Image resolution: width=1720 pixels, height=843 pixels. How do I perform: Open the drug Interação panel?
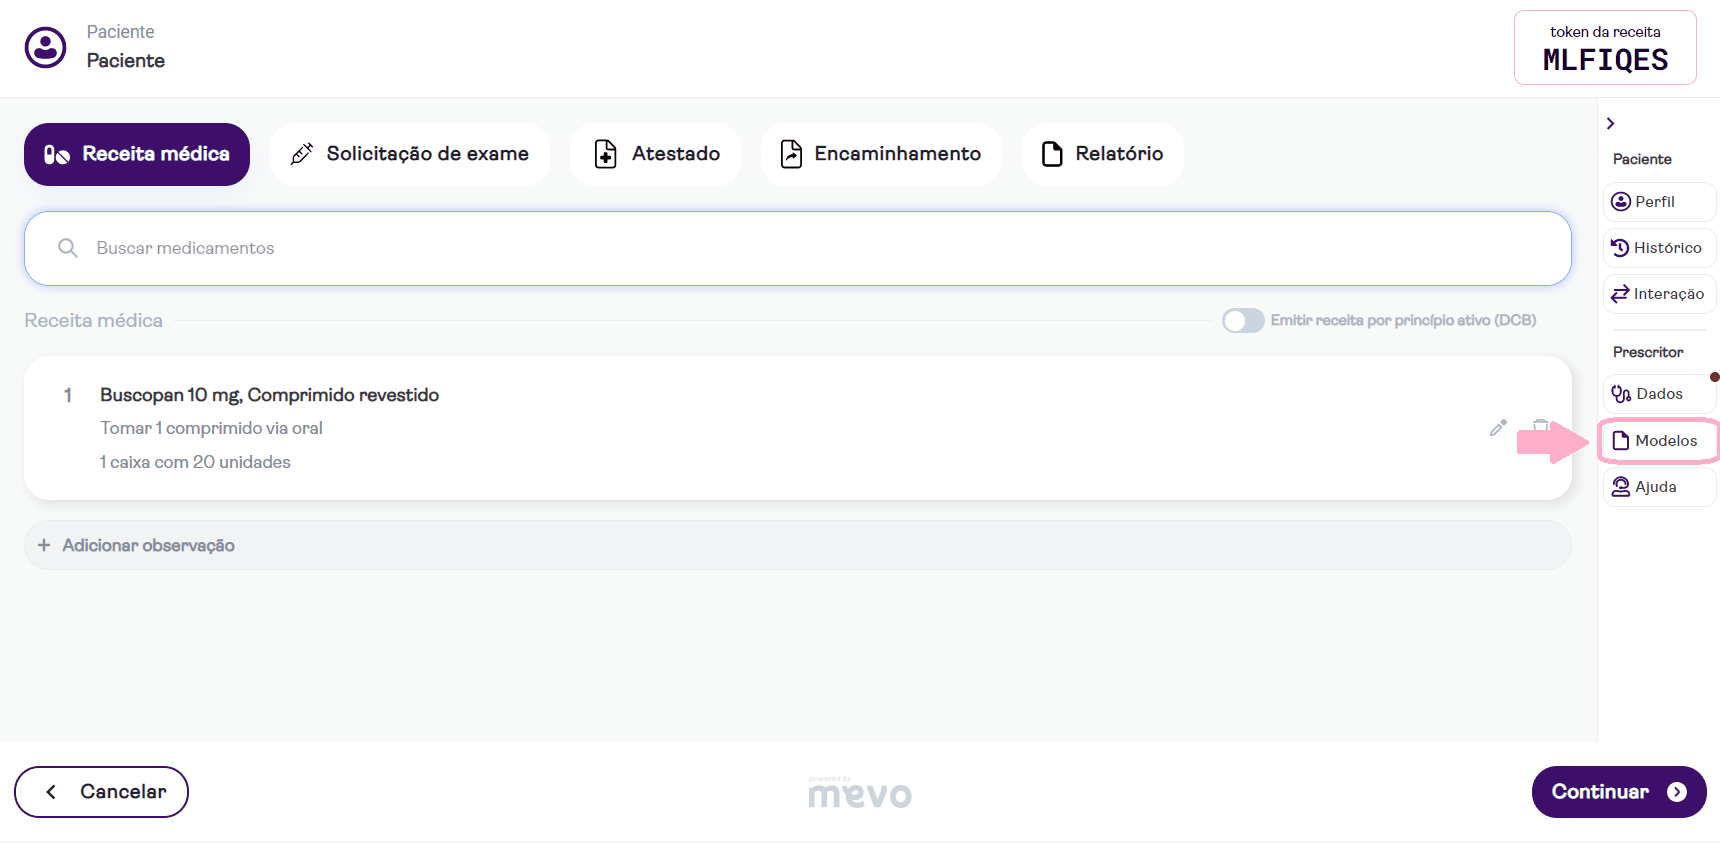coord(1658,294)
